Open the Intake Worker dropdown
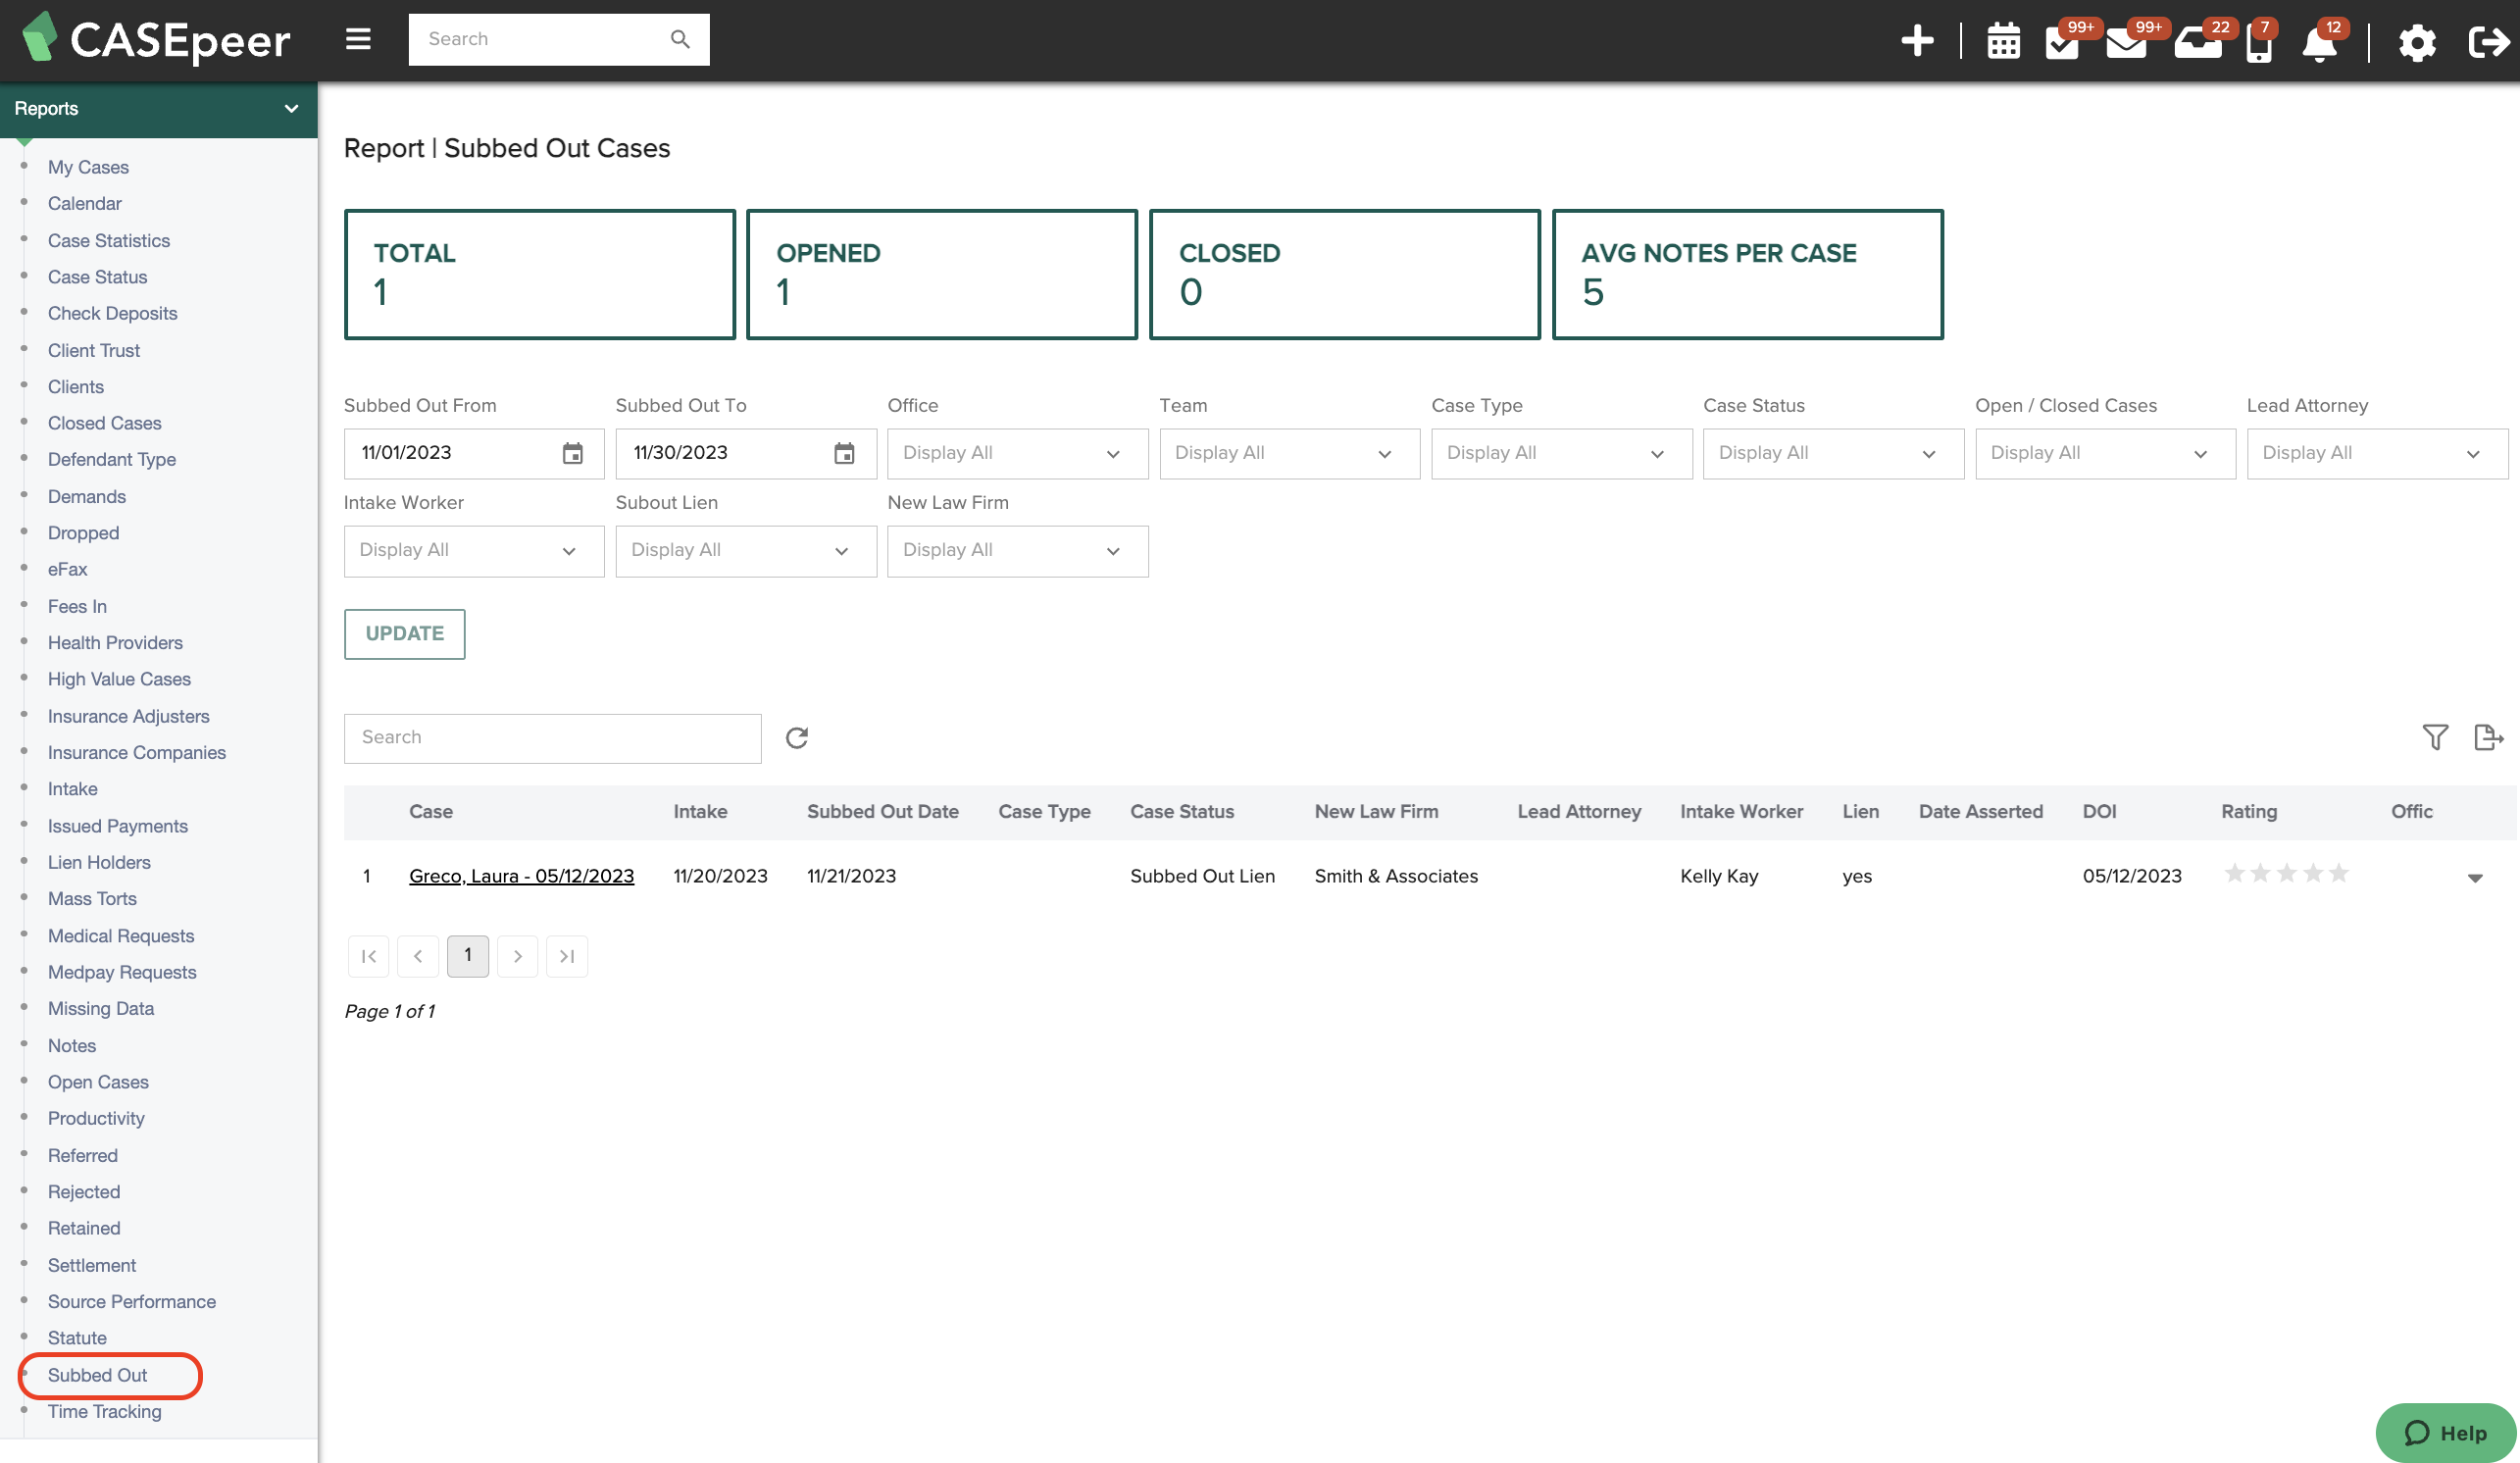 click(474, 551)
